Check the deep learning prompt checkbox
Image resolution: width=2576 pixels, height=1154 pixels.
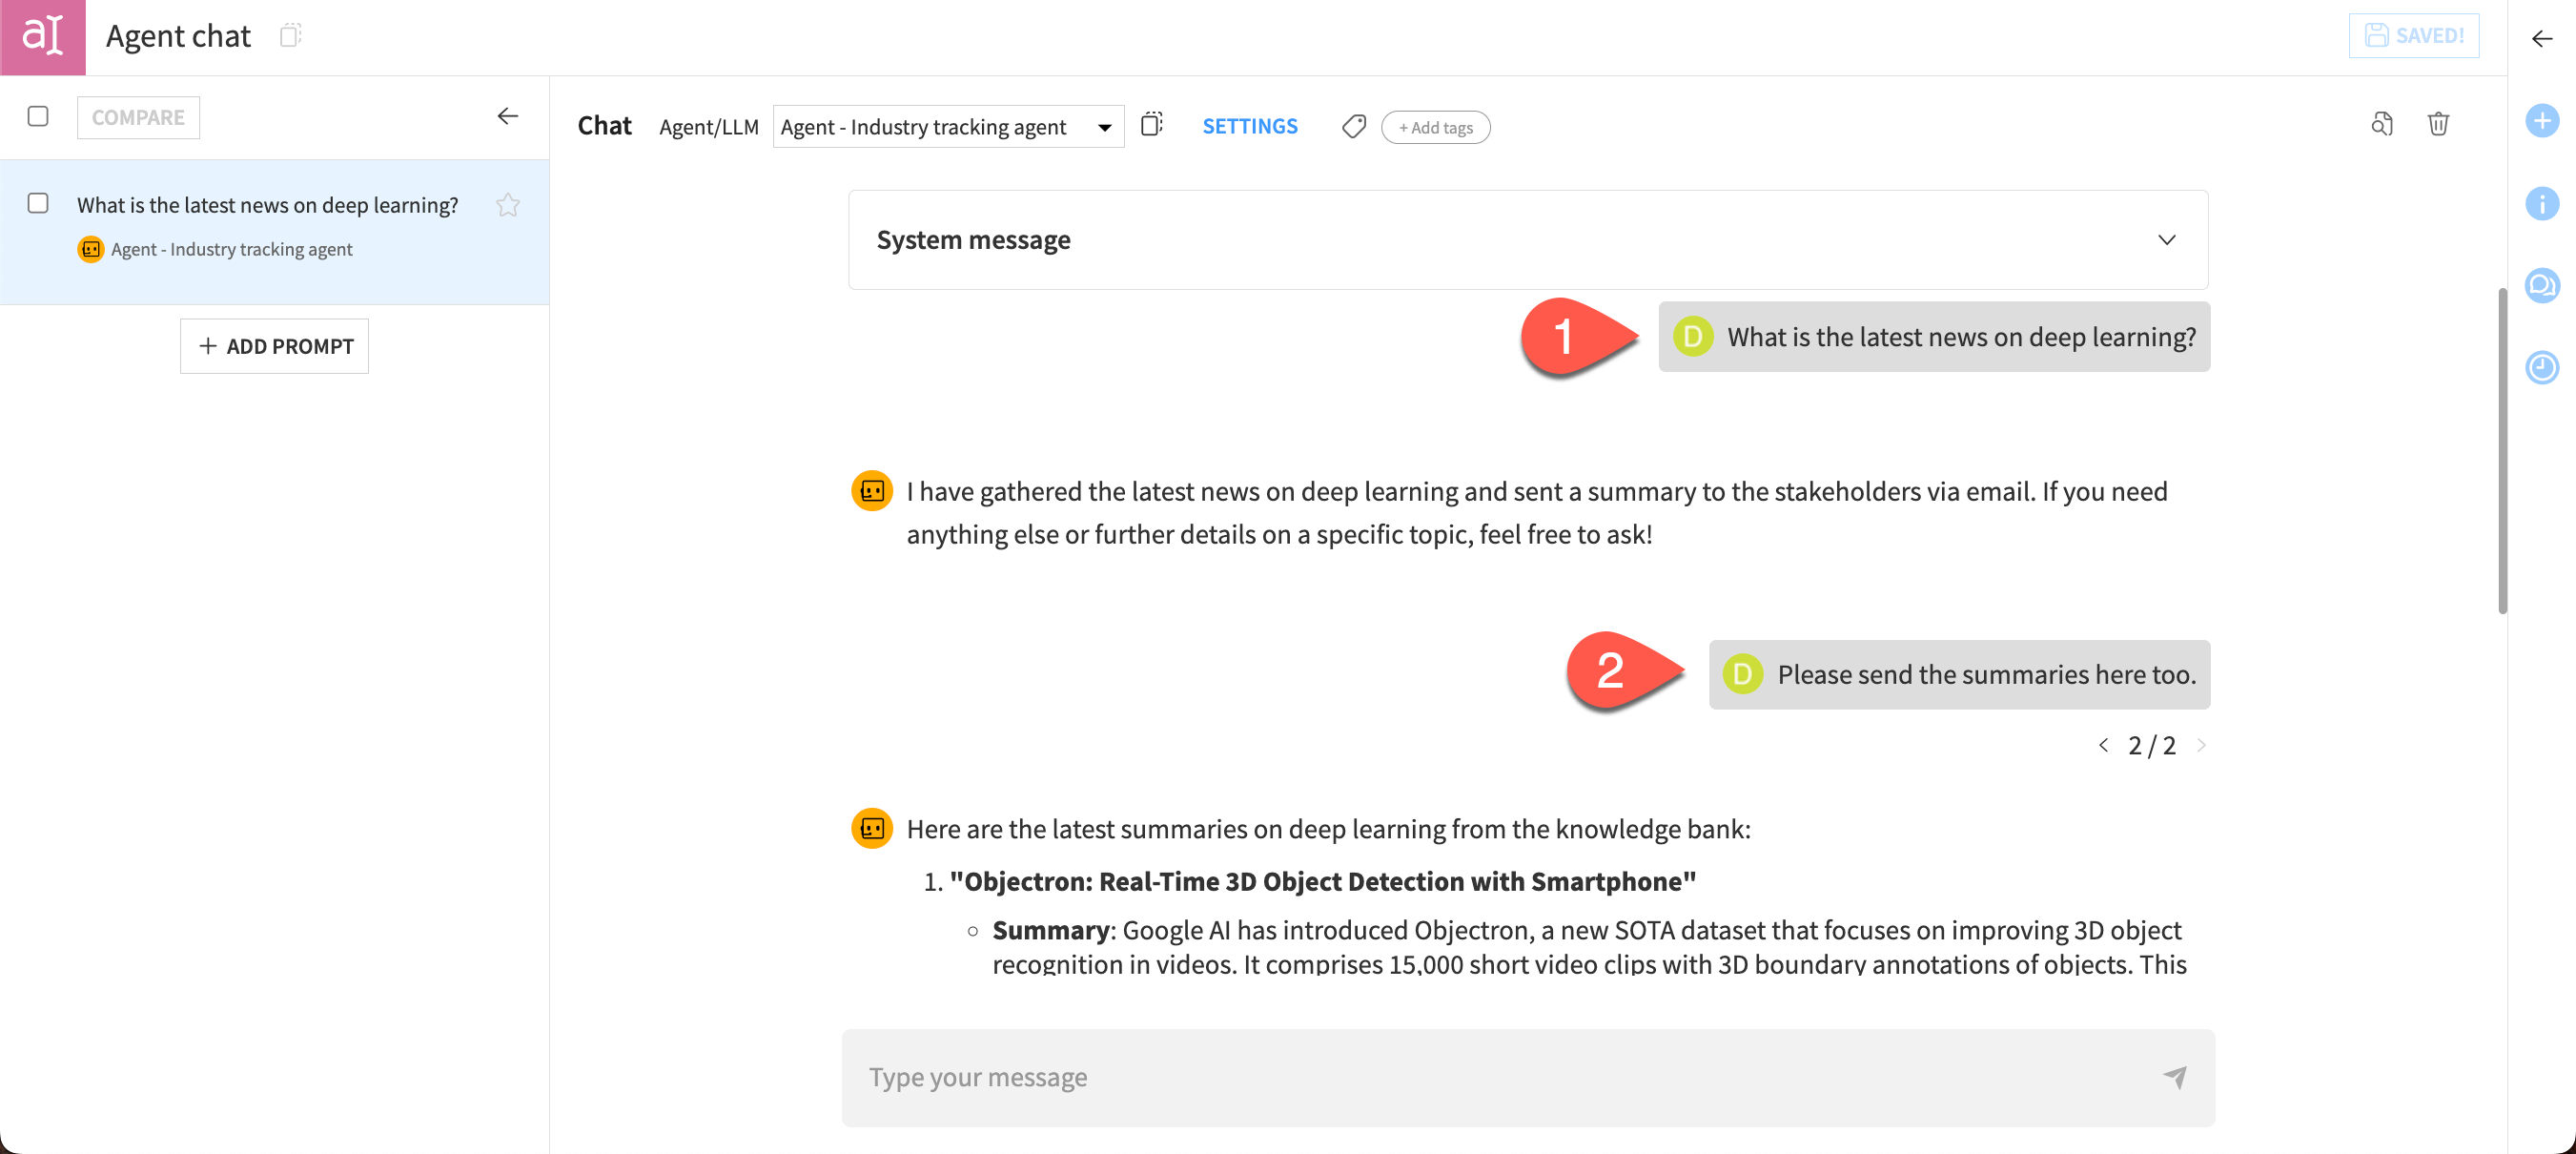tap(38, 204)
